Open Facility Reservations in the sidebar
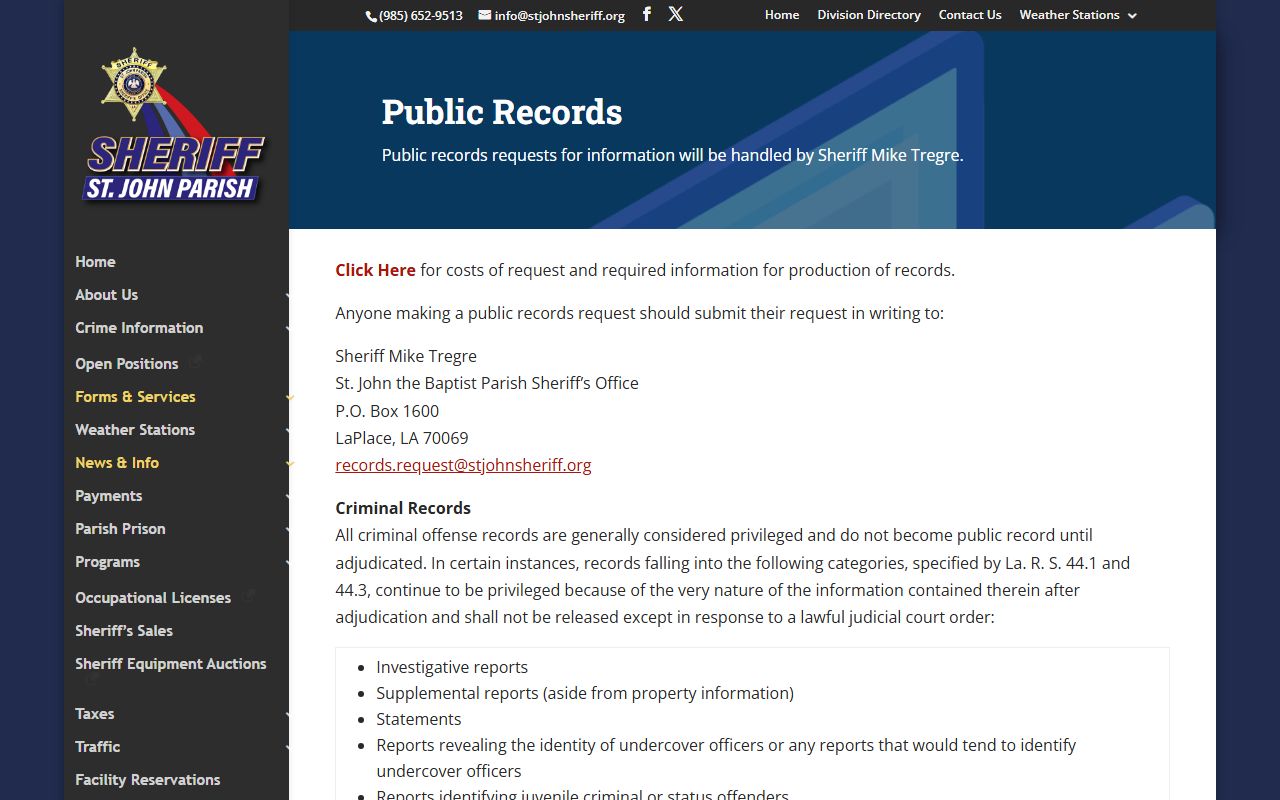 147,780
